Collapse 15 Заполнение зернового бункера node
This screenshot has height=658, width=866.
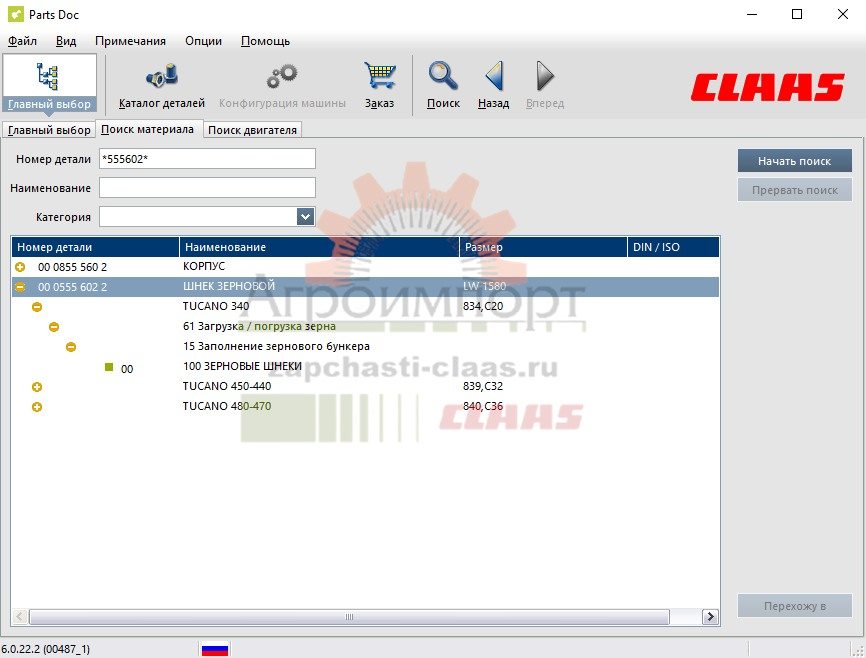[71, 347]
